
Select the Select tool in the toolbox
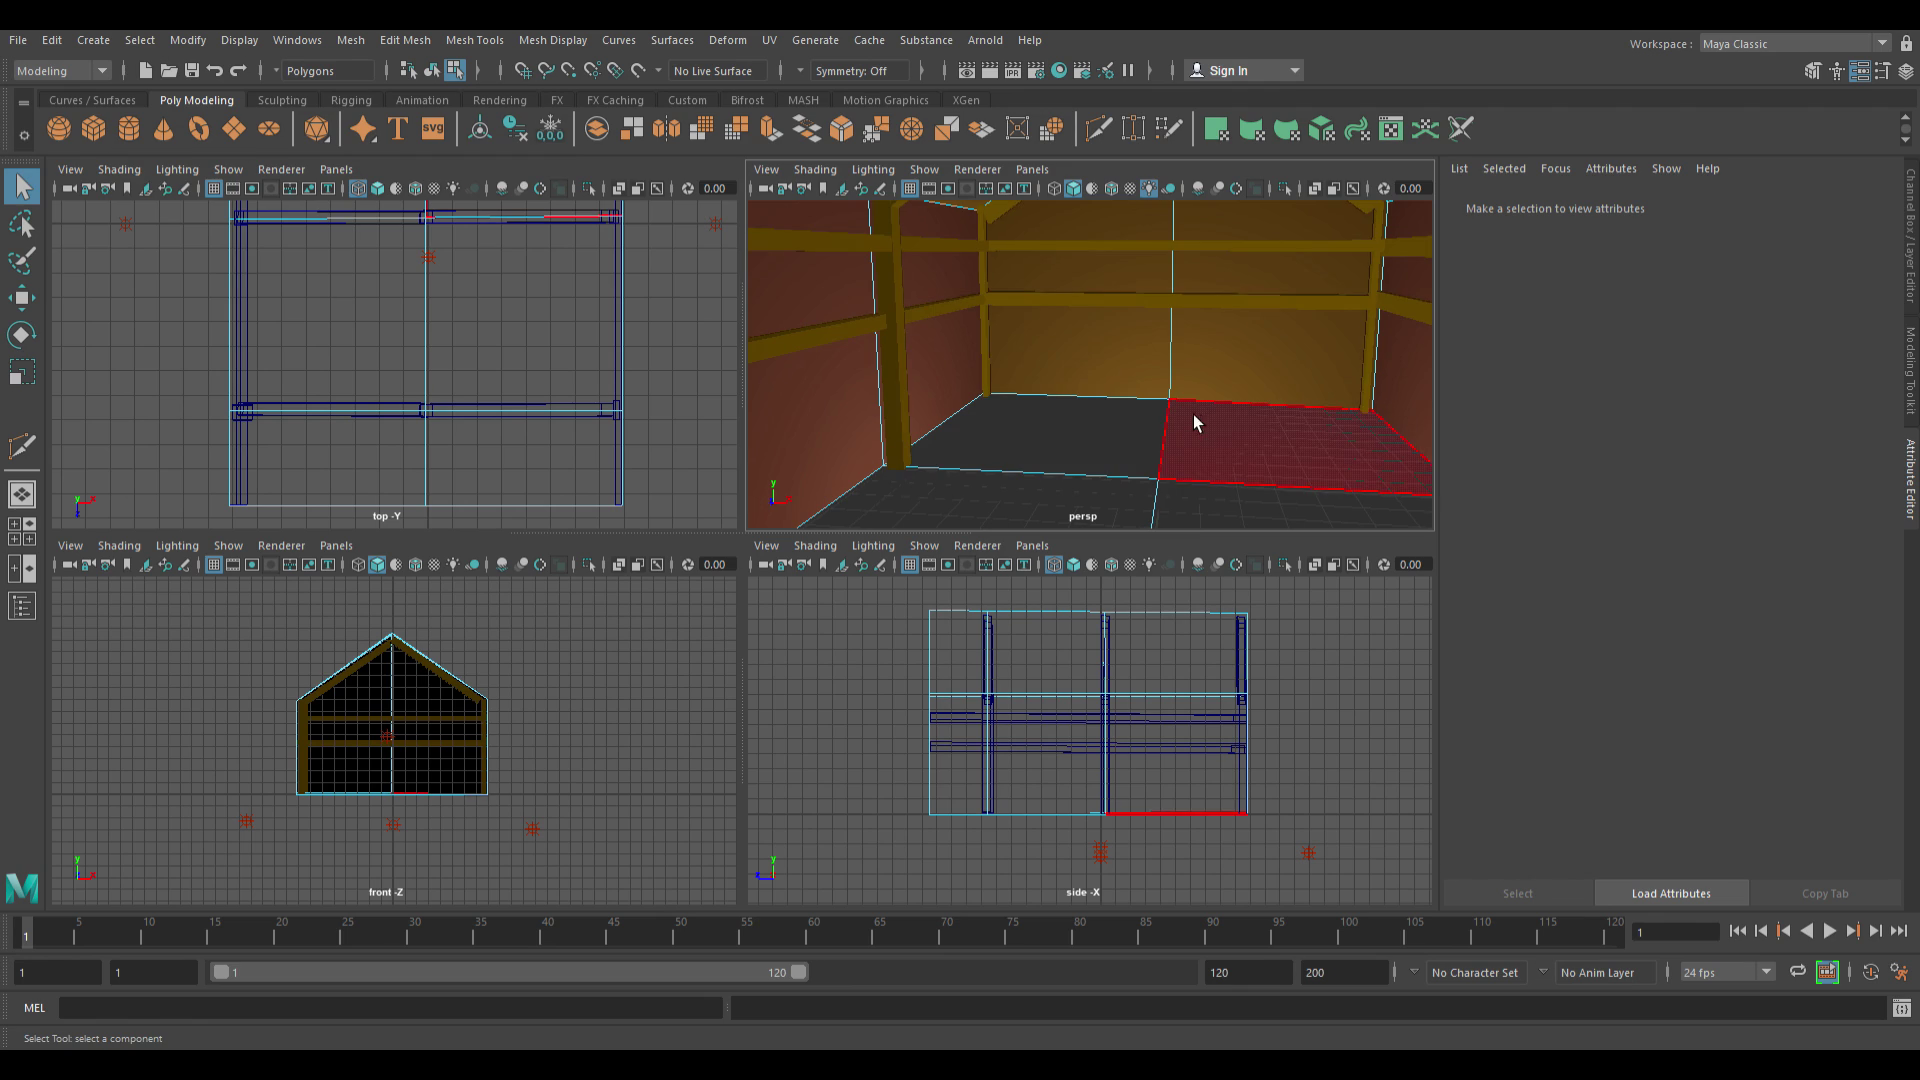point(22,186)
